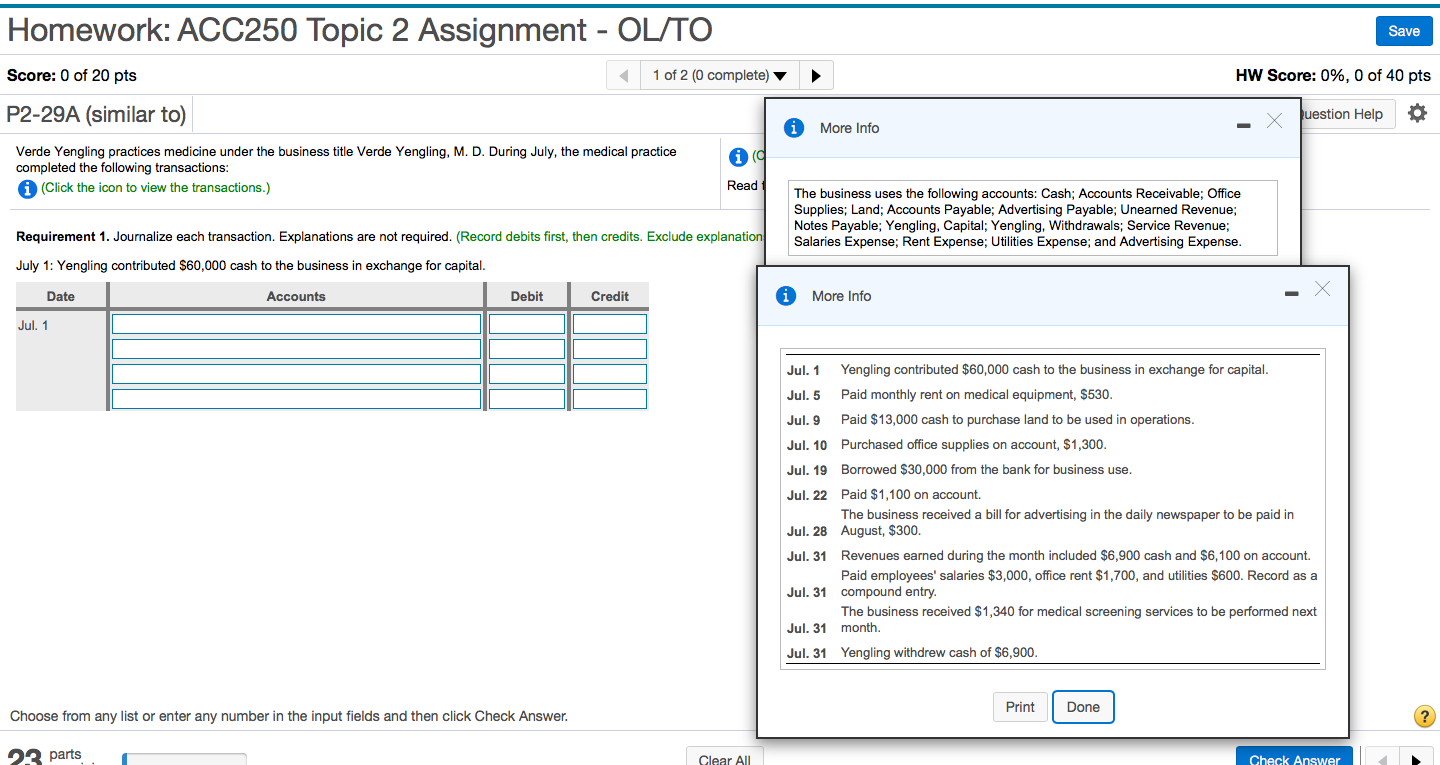Viewport: 1440px width, 765px height.
Task: Switch to the next question with the arrow
Action: (x=816, y=74)
